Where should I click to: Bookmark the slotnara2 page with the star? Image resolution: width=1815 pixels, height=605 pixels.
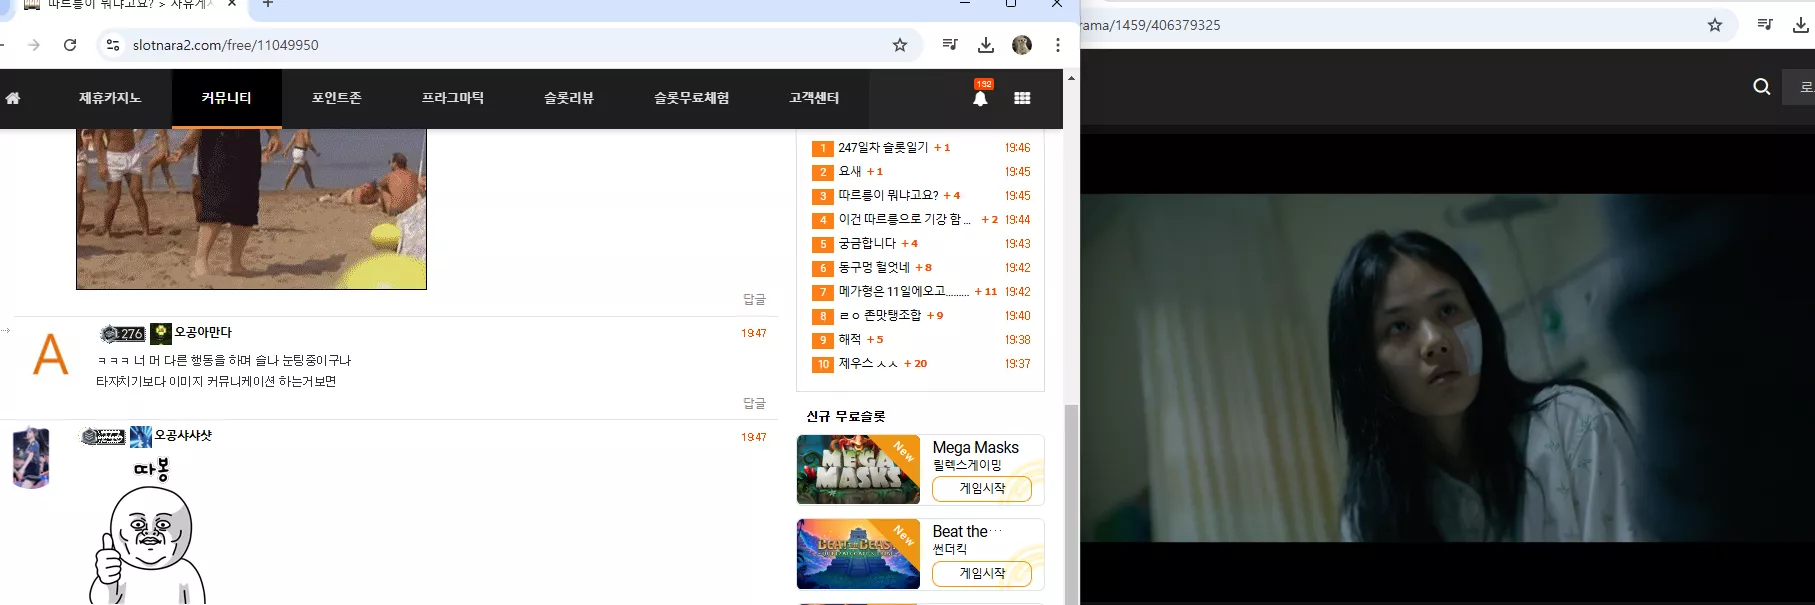tap(900, 45)
